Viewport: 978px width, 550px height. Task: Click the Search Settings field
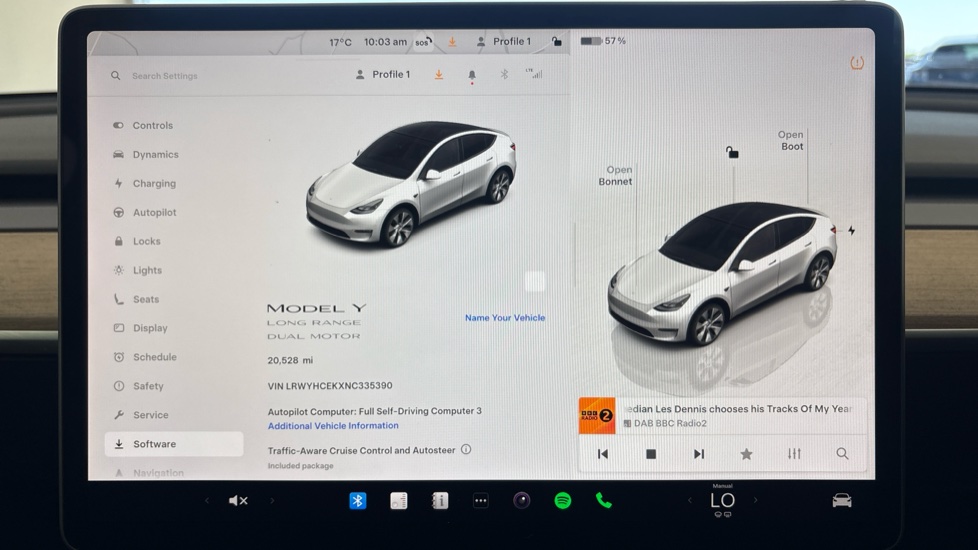click(165, 75)
